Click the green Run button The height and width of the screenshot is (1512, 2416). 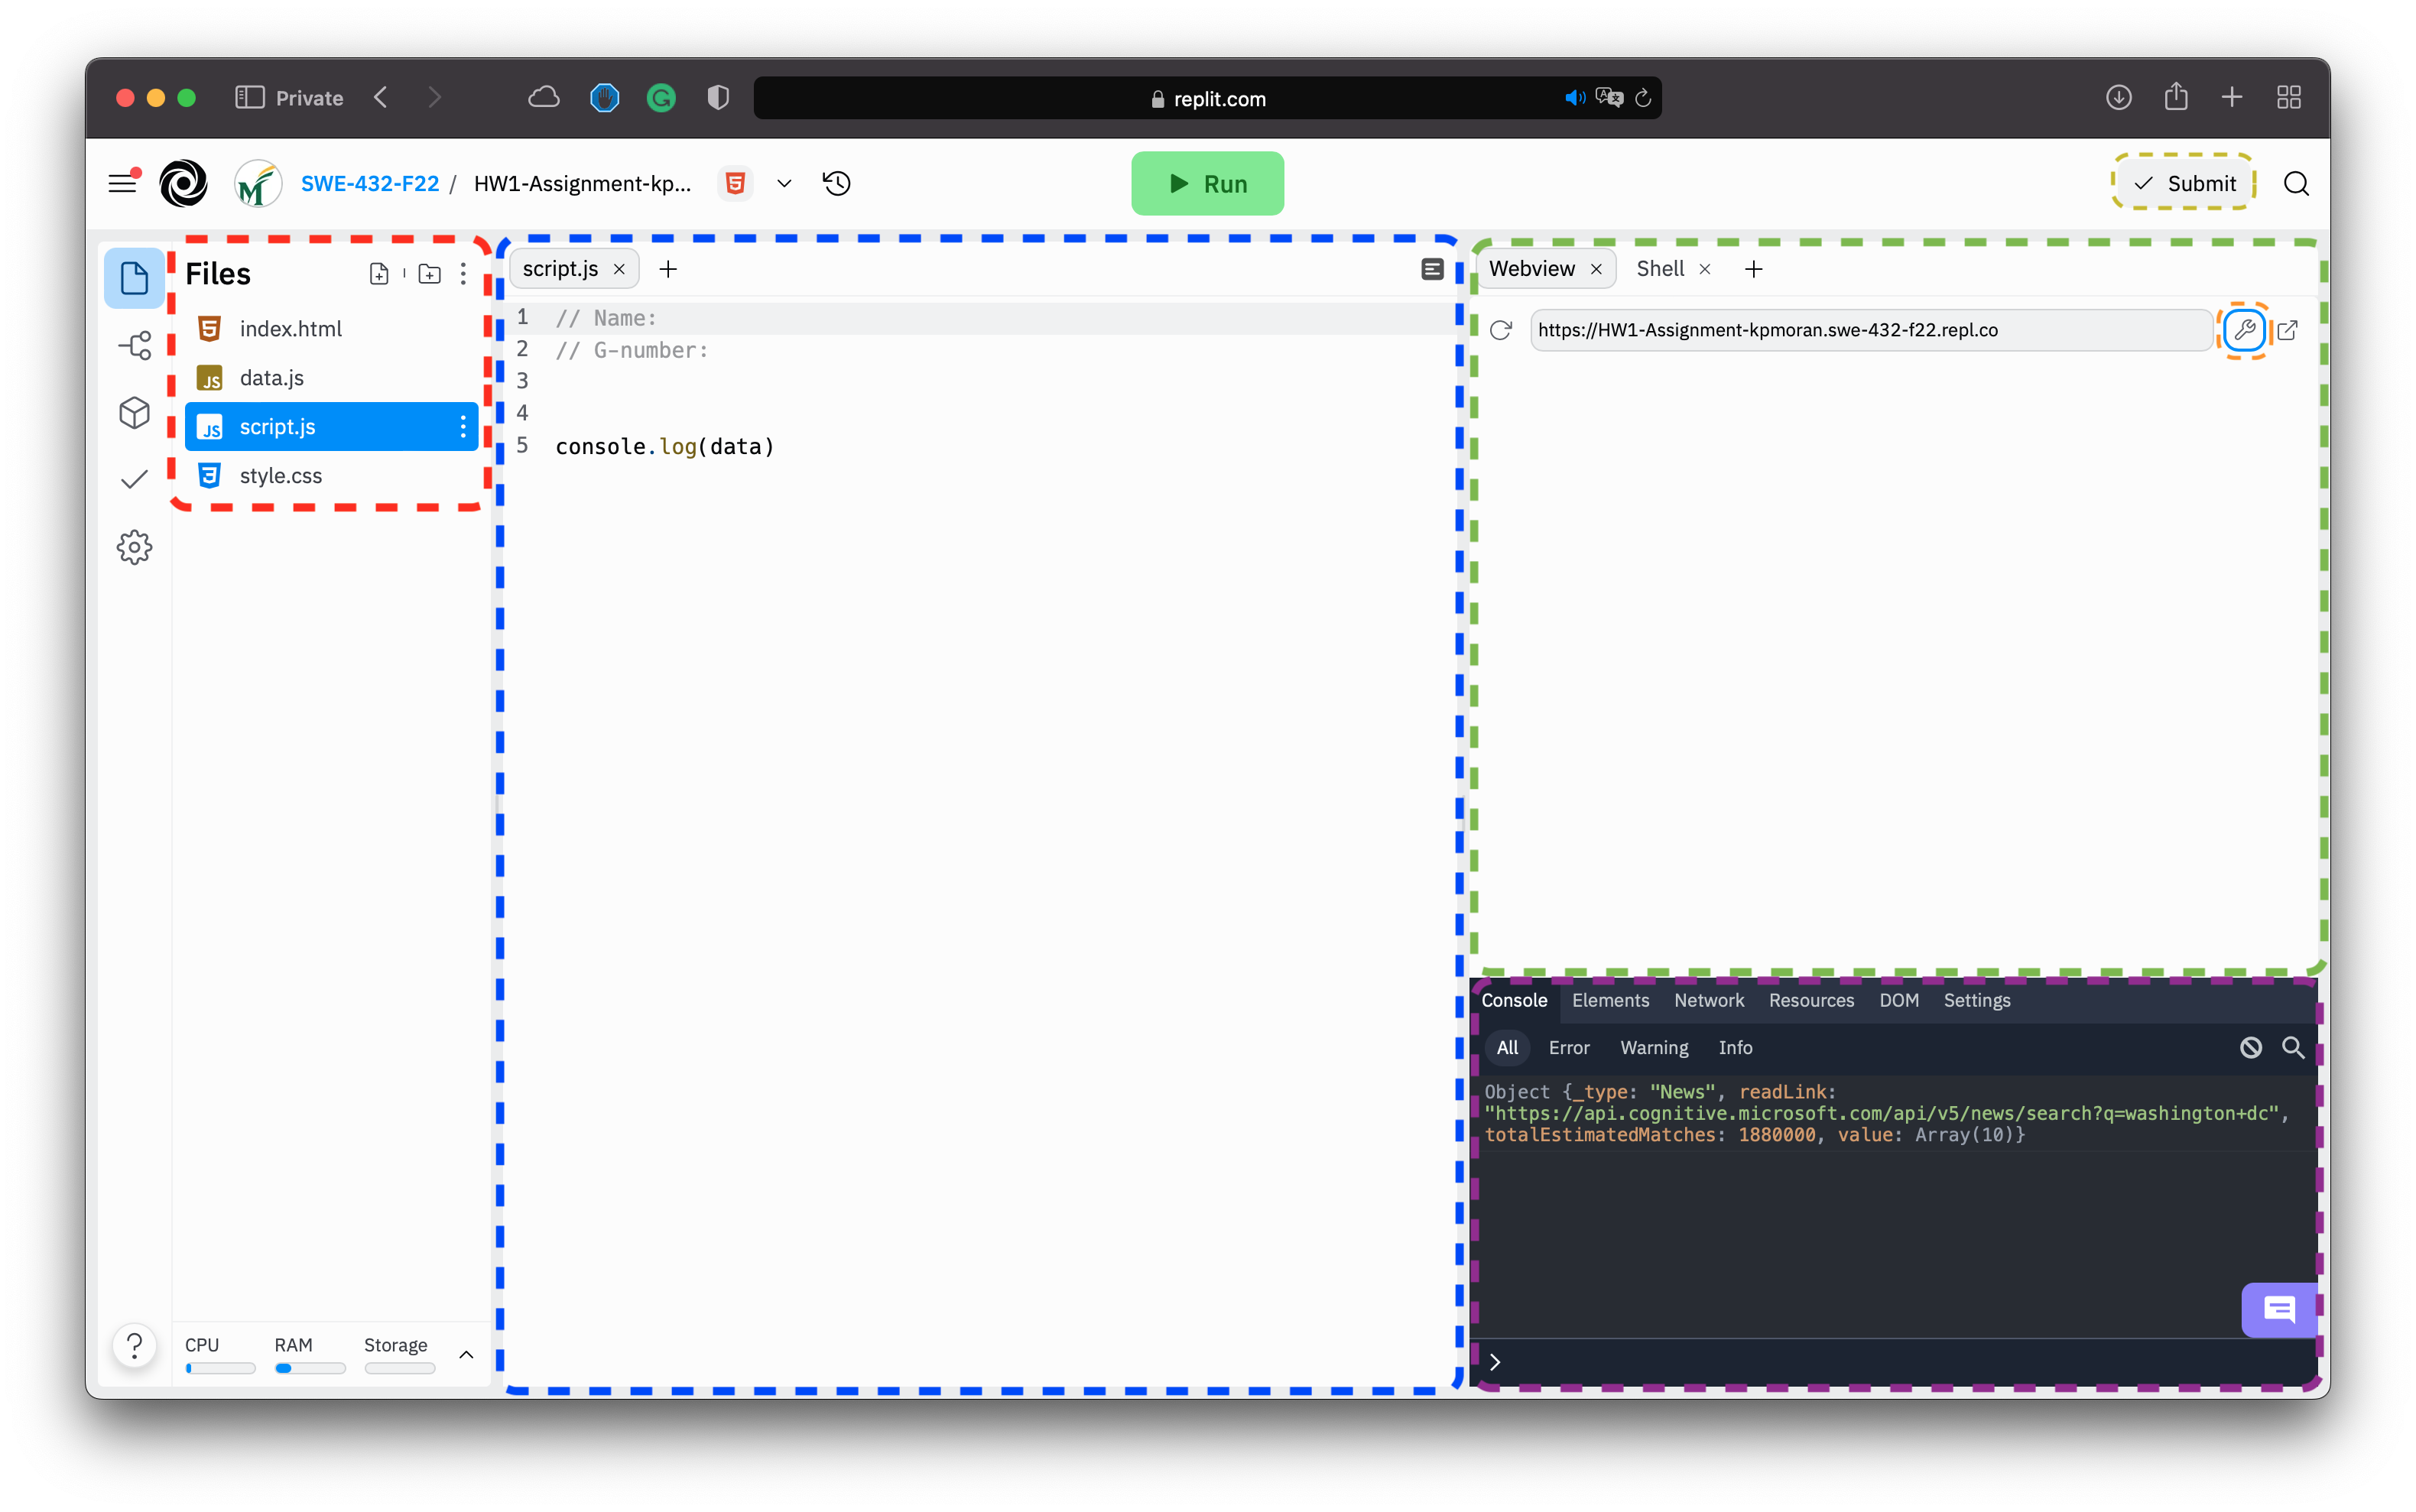tap(1207, 183)
